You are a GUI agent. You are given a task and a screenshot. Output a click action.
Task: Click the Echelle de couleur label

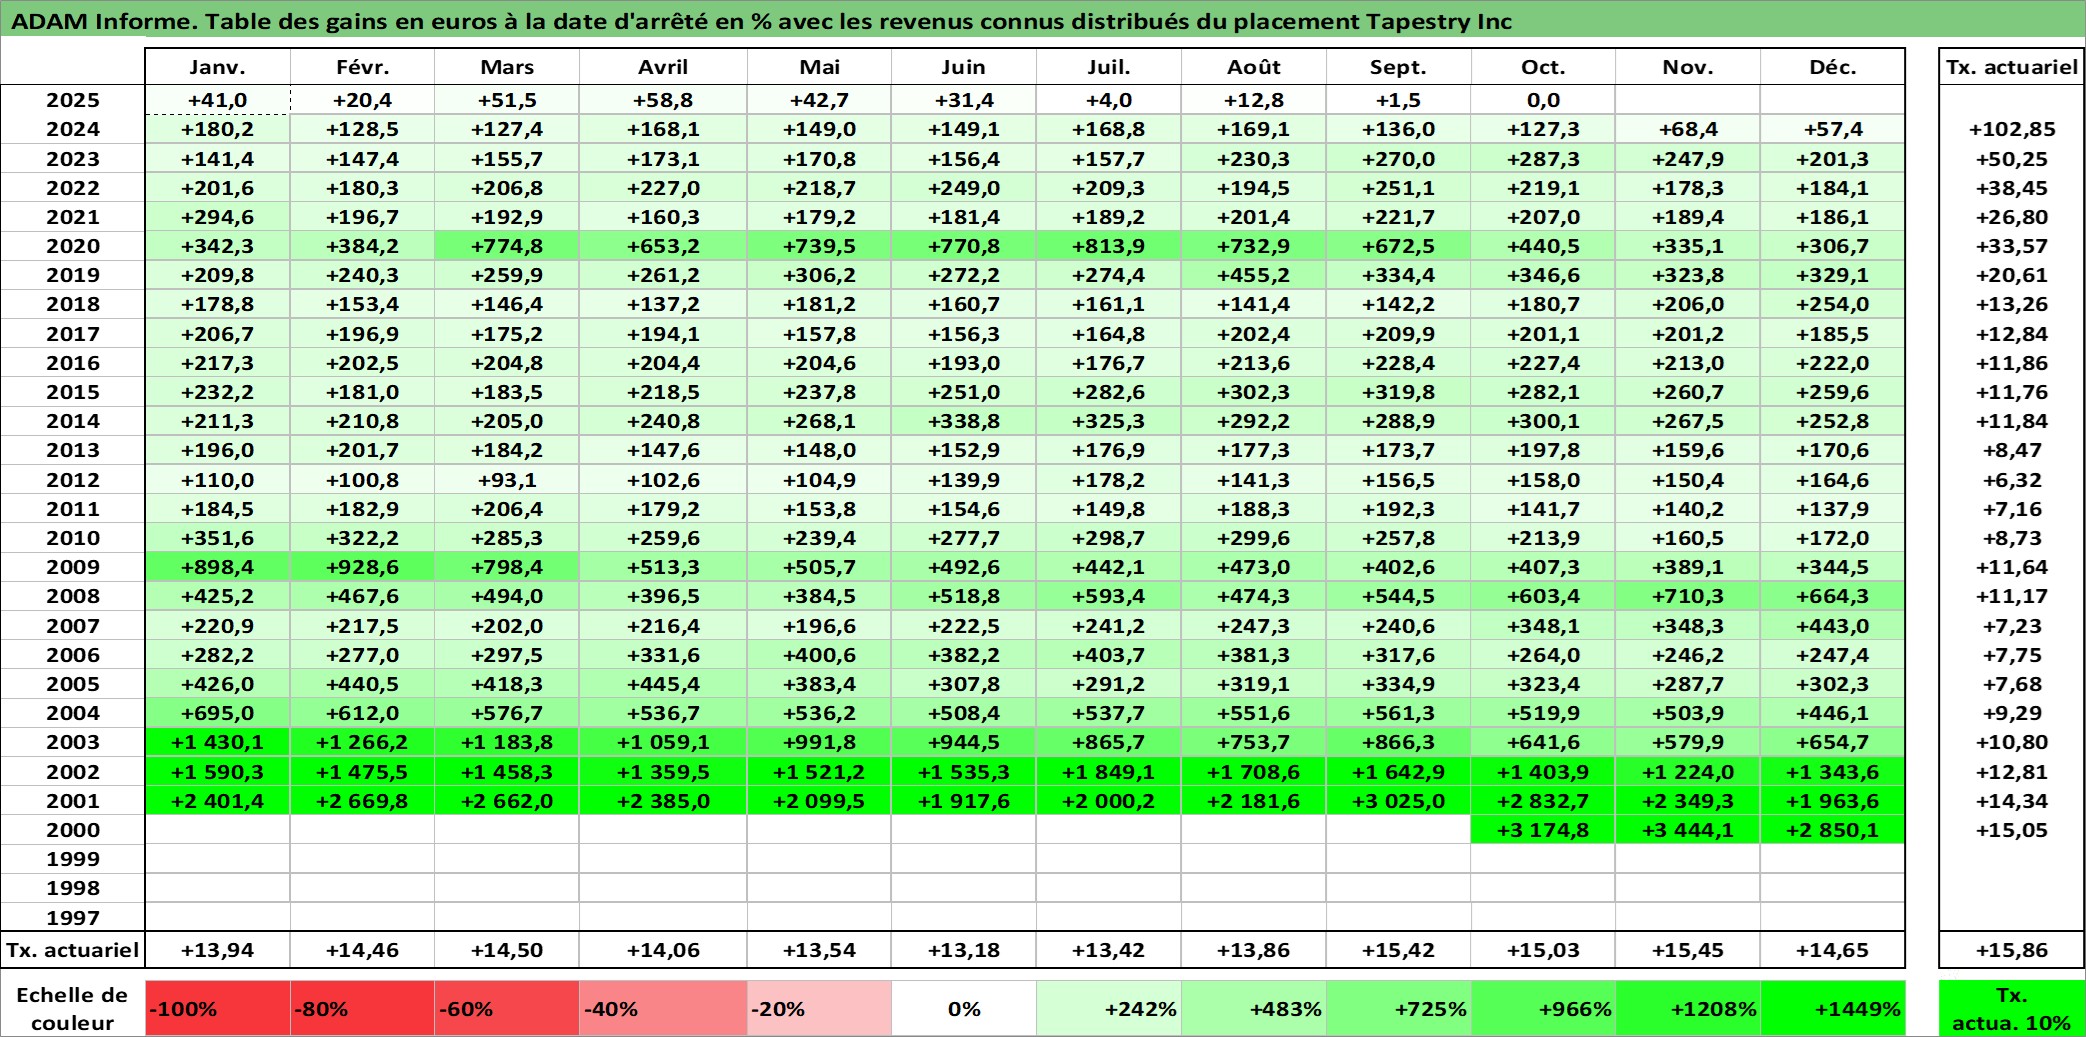click(x=72, y=1008)
